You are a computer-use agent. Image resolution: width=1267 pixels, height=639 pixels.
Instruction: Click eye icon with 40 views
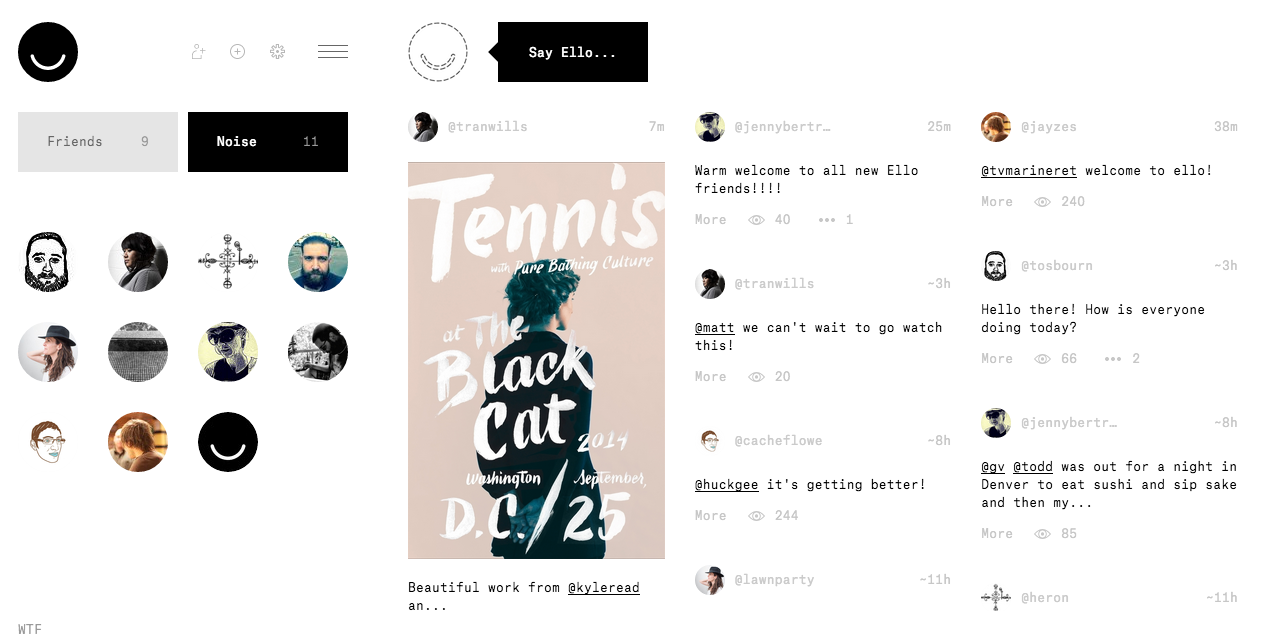[757, 220]
